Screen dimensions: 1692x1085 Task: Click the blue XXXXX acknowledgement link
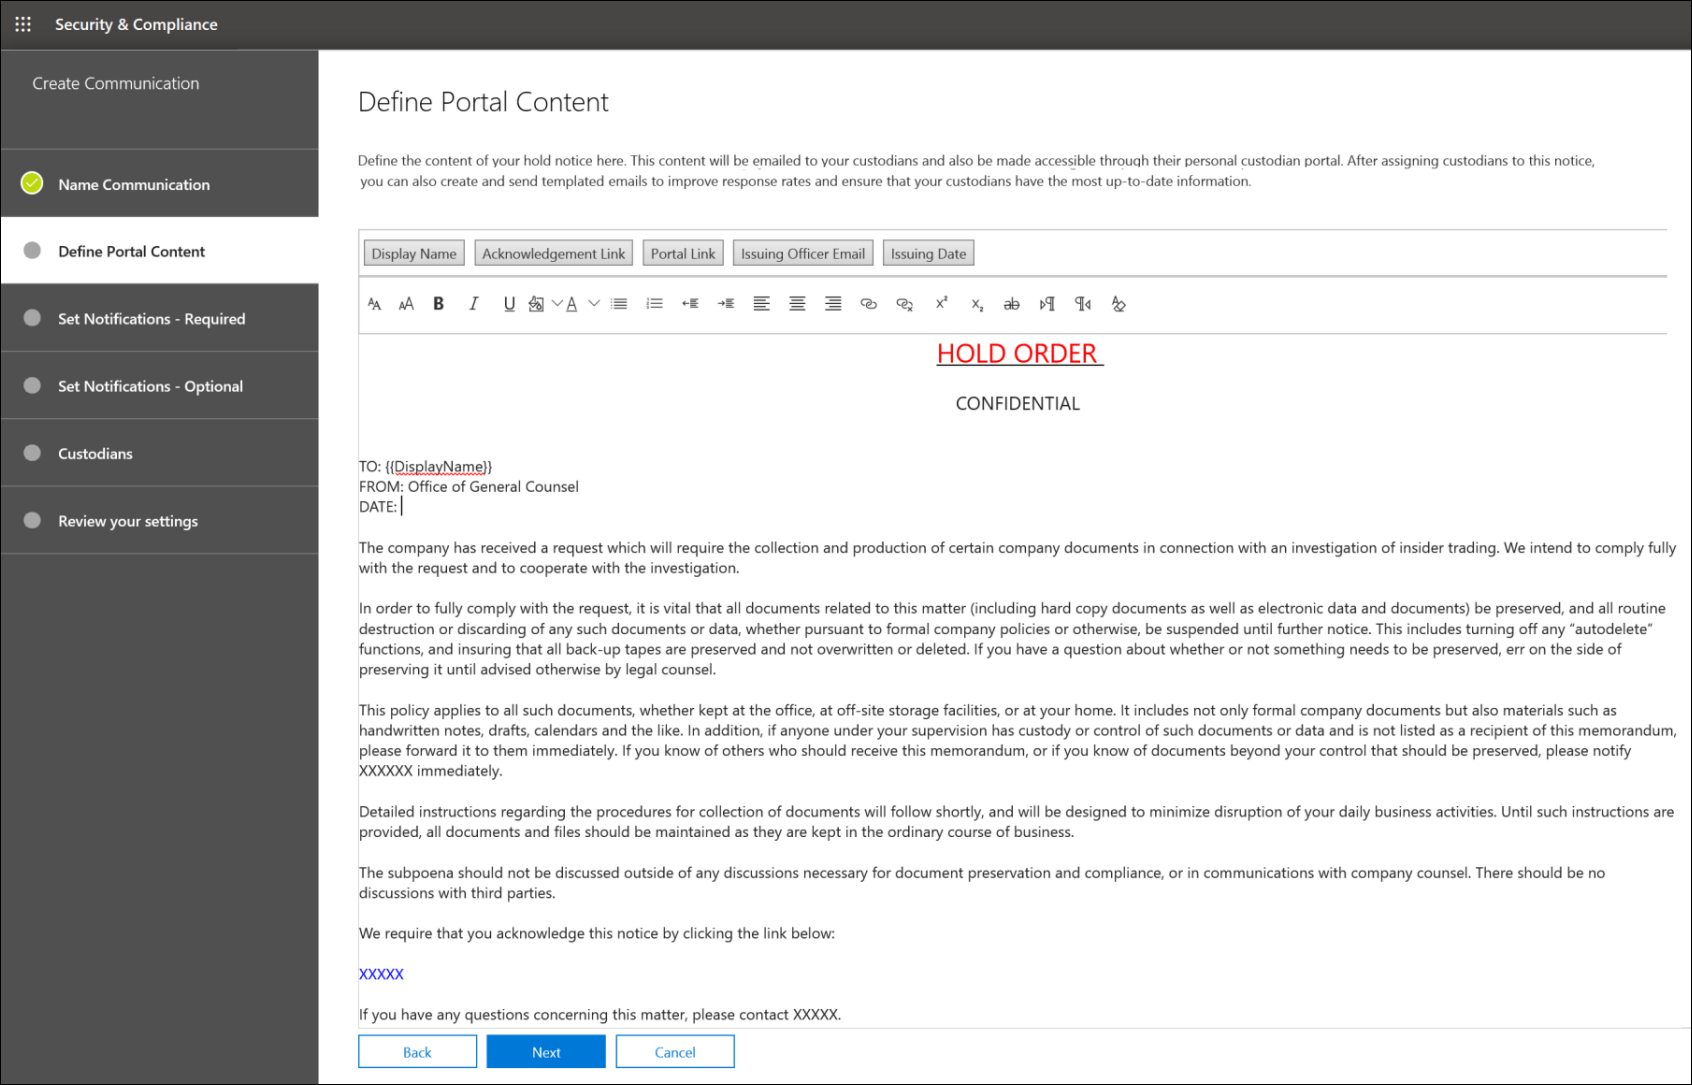[x=381, y=973]
